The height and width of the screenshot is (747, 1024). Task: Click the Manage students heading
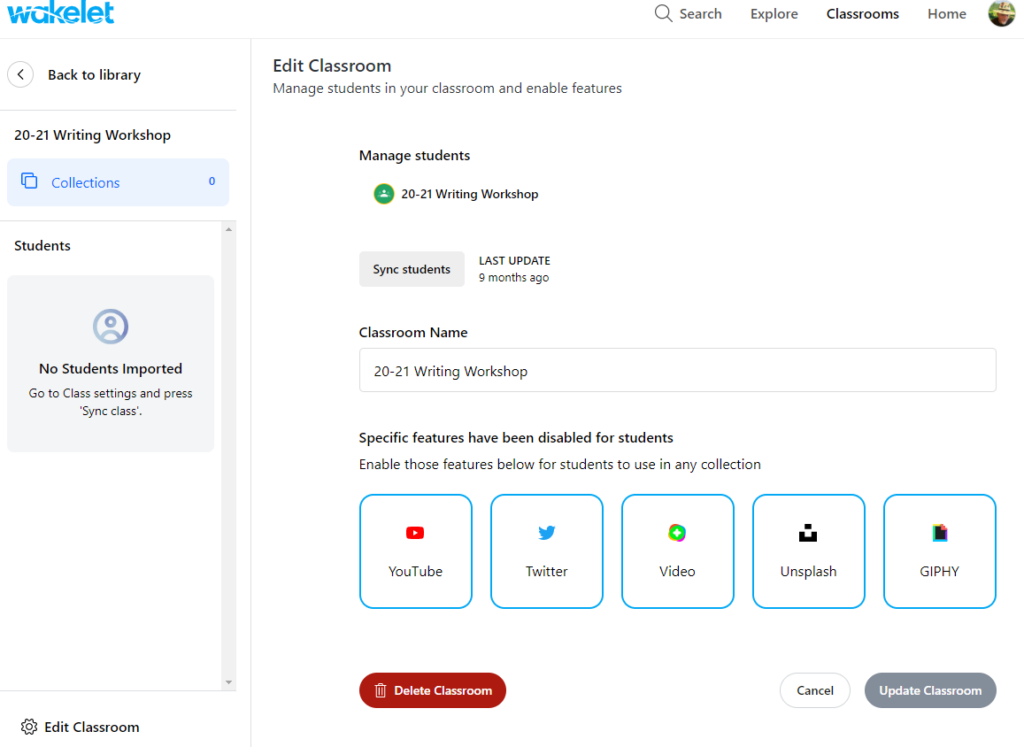point(415,155)
